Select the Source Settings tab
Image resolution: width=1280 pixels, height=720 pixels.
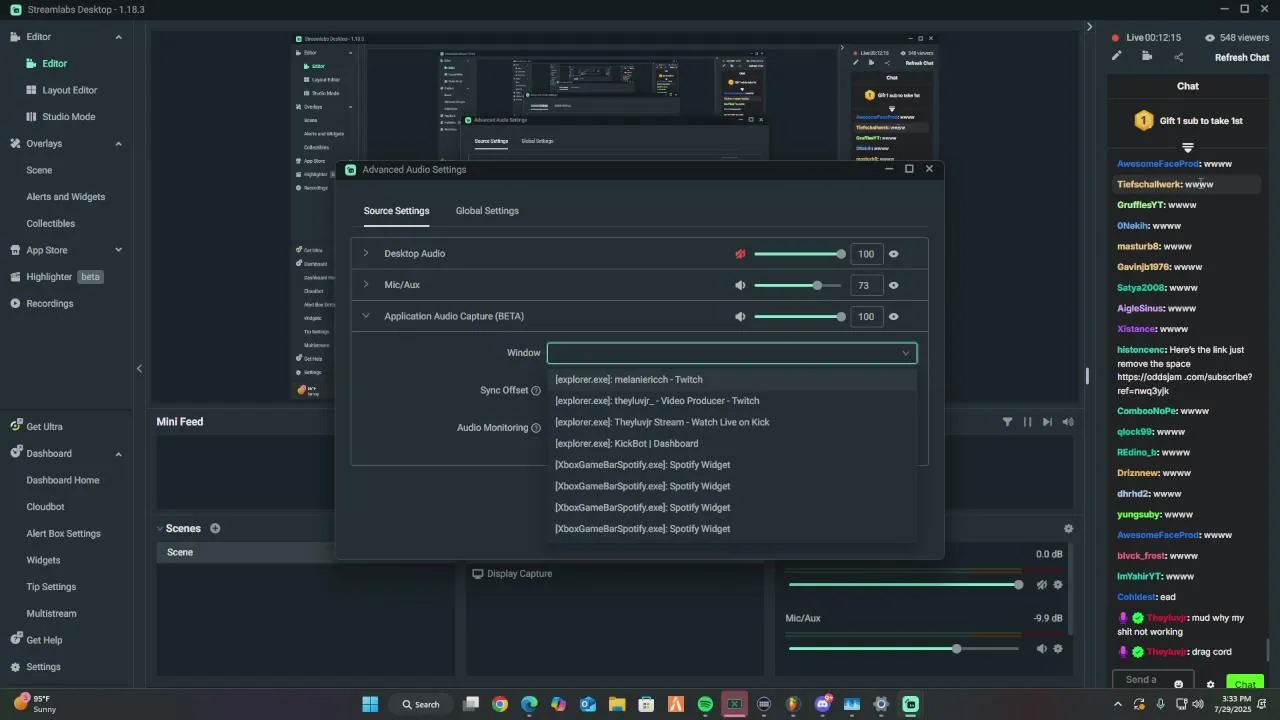click(396, 211)
